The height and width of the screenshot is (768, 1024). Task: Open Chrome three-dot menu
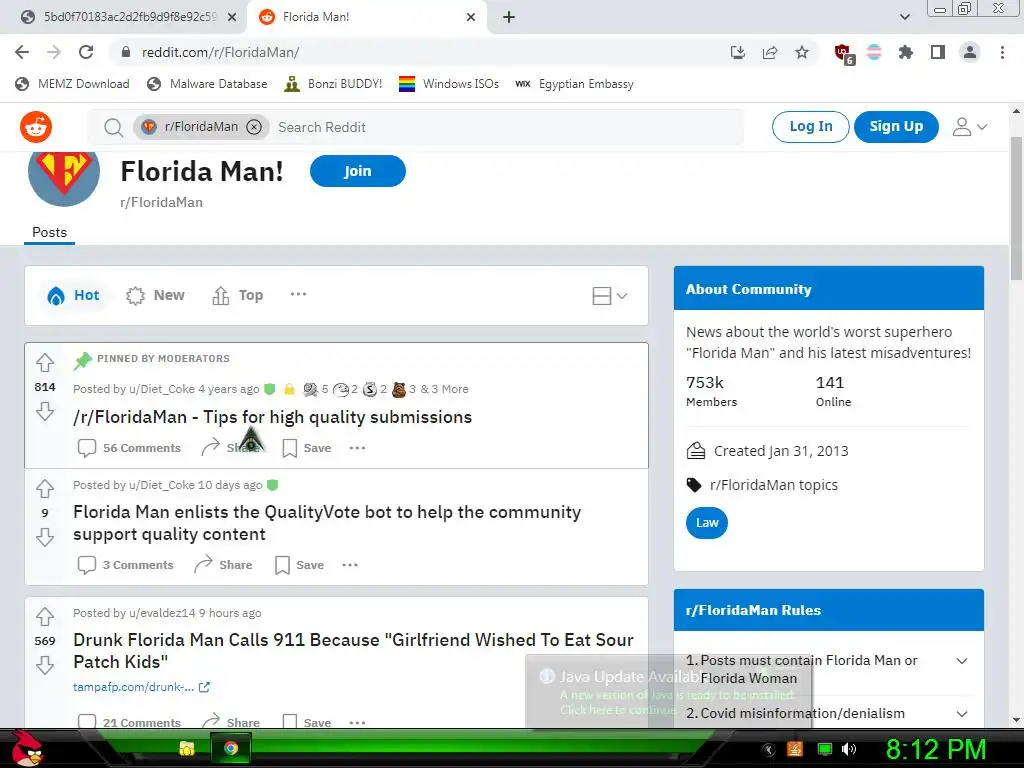(1002, 52)
